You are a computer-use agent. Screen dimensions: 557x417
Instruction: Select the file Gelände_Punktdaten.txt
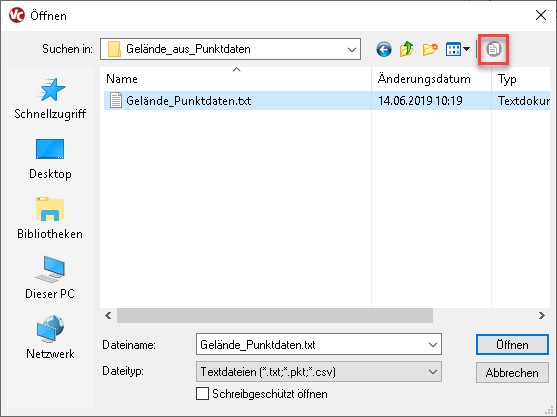(189, 101)
